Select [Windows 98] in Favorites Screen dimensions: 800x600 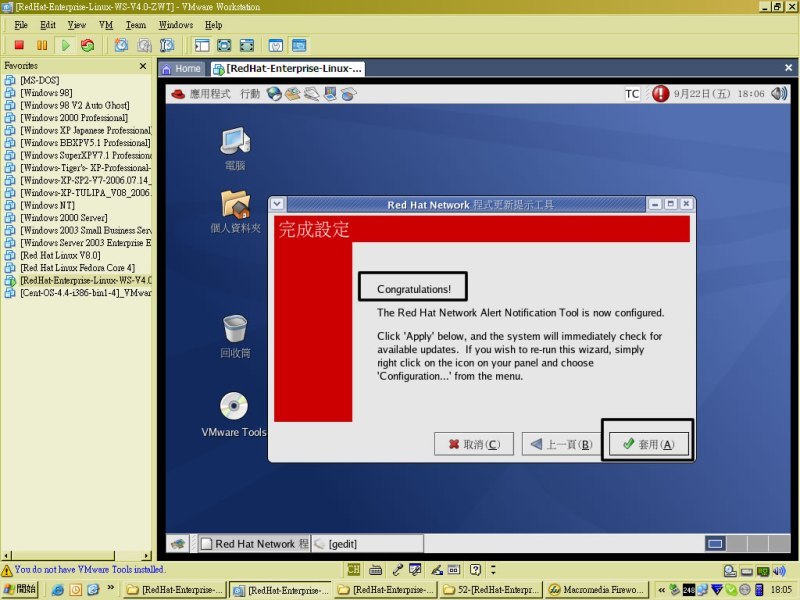(x=46, y=93)
